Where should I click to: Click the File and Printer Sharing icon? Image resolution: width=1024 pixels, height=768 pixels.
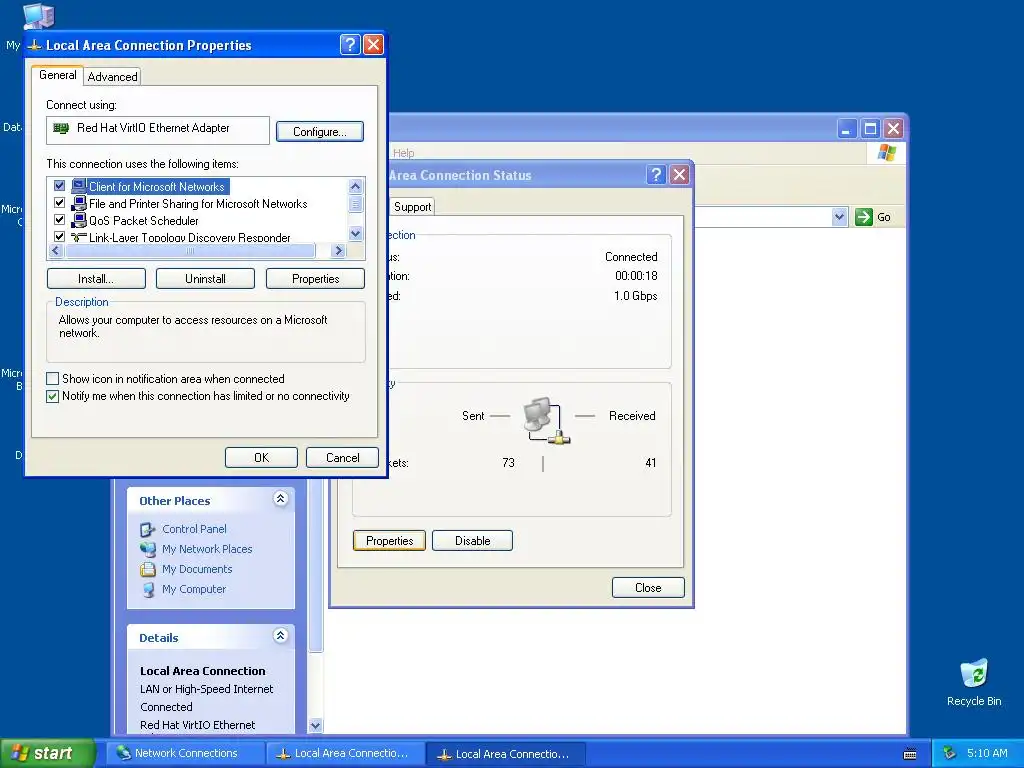79,203
